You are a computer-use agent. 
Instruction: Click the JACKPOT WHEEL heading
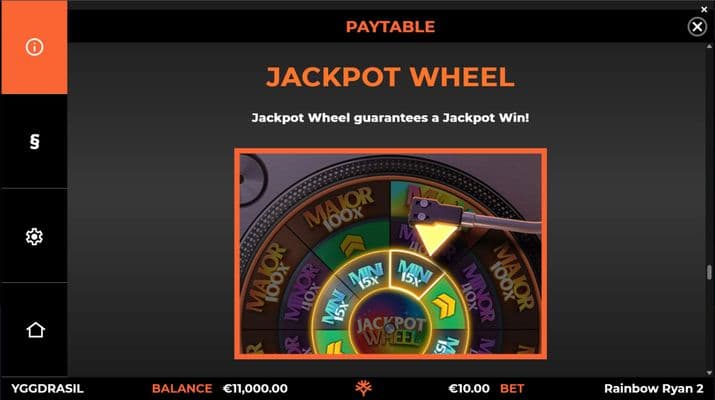pos(390,77)
